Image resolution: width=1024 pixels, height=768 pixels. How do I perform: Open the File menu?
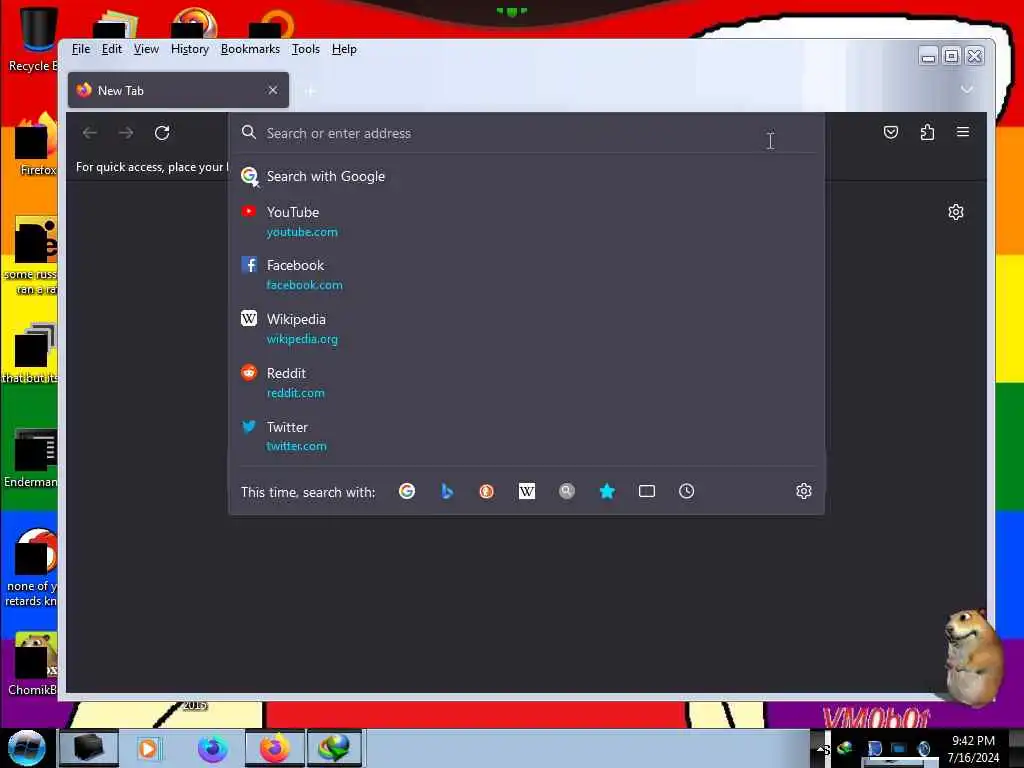click(81, 49)
